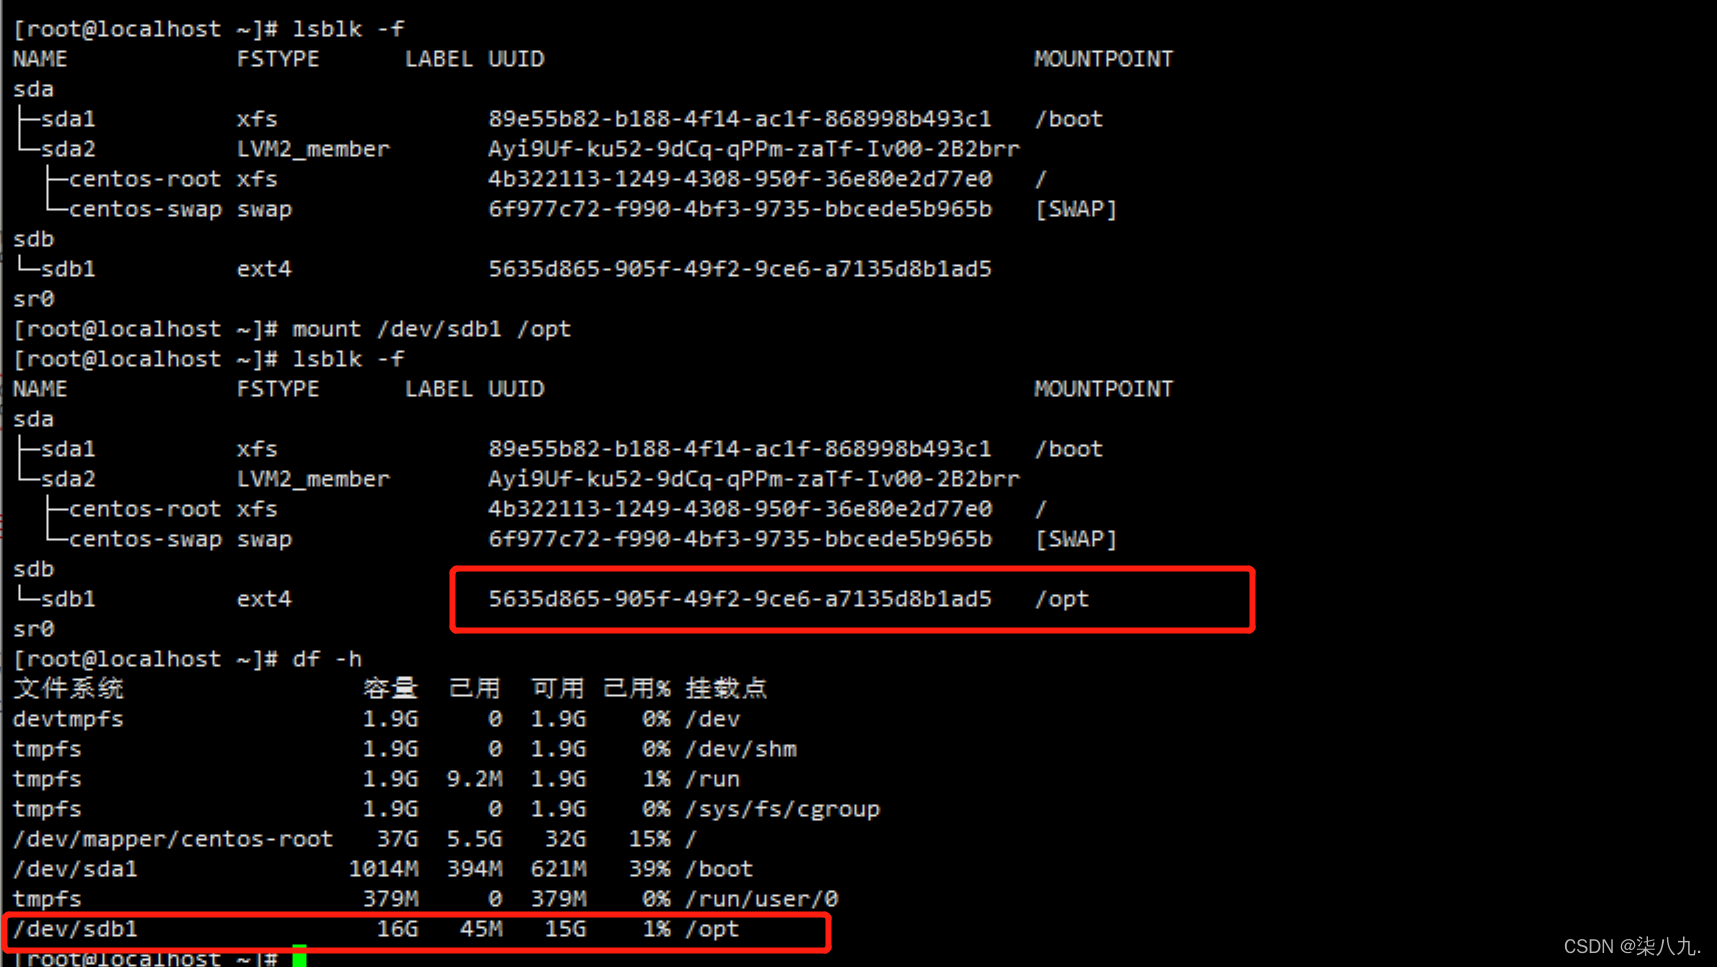Select the sdb1 UUID beside the /opt mountpoint
Image resolution: width=1717 pixels, height=967 pixels.
coord(740,599)
